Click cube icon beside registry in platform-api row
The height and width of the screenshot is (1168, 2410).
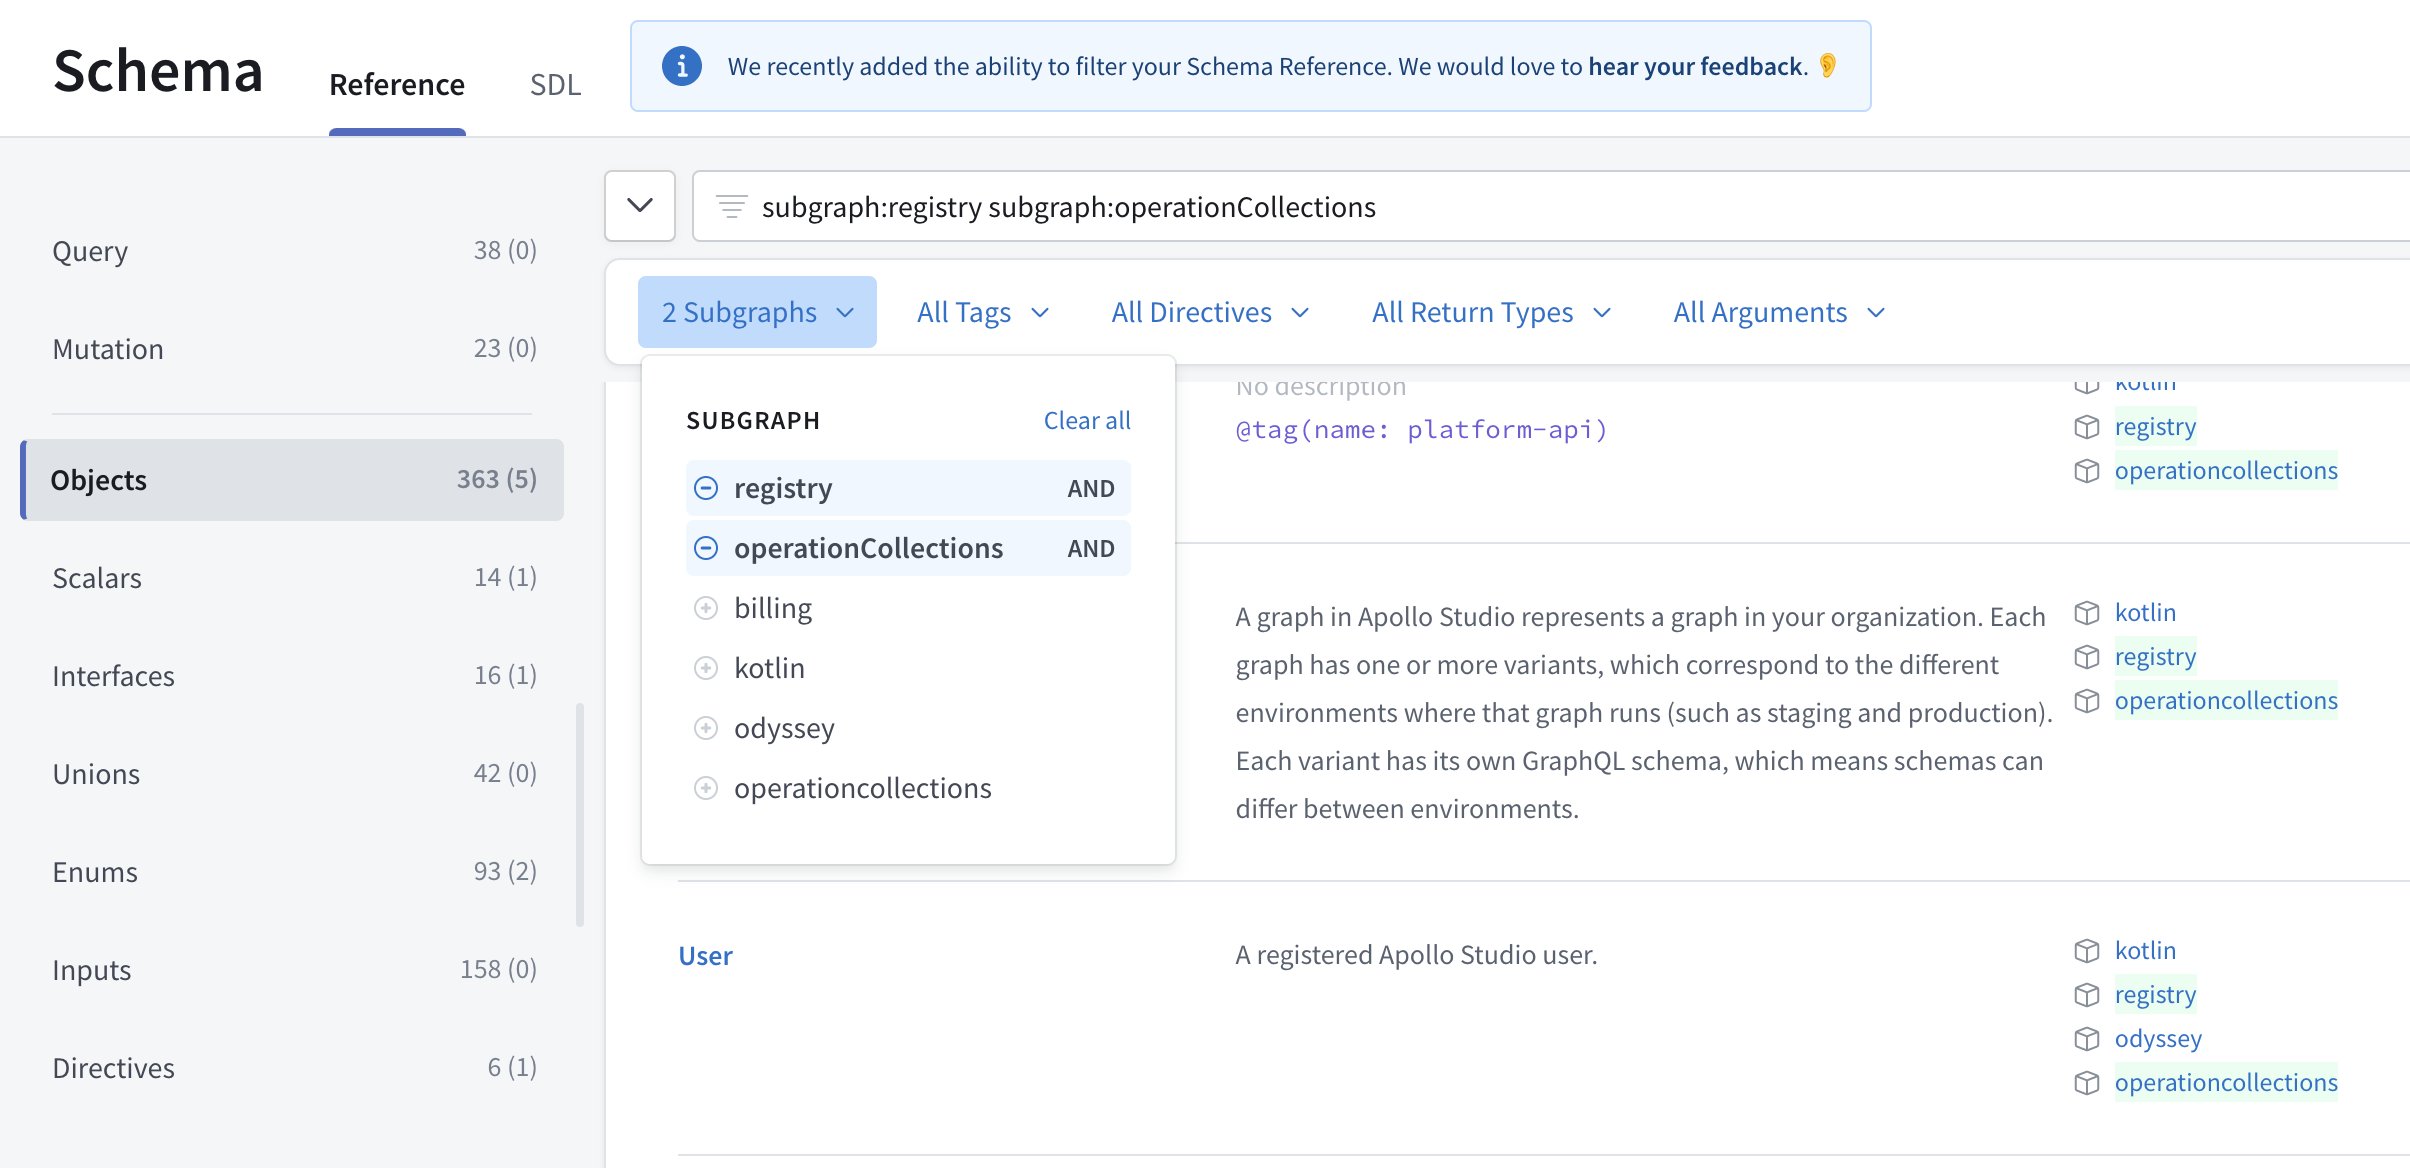[2087, 427]
